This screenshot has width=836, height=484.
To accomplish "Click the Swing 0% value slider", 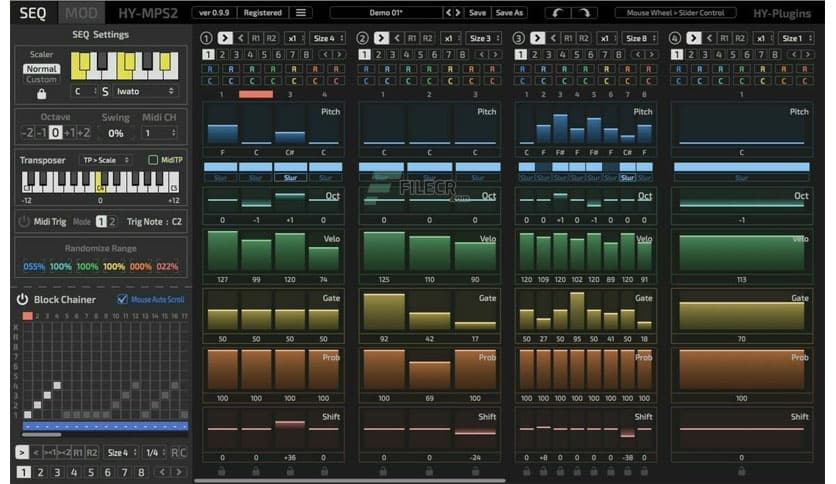I will (x=116, y=133).
